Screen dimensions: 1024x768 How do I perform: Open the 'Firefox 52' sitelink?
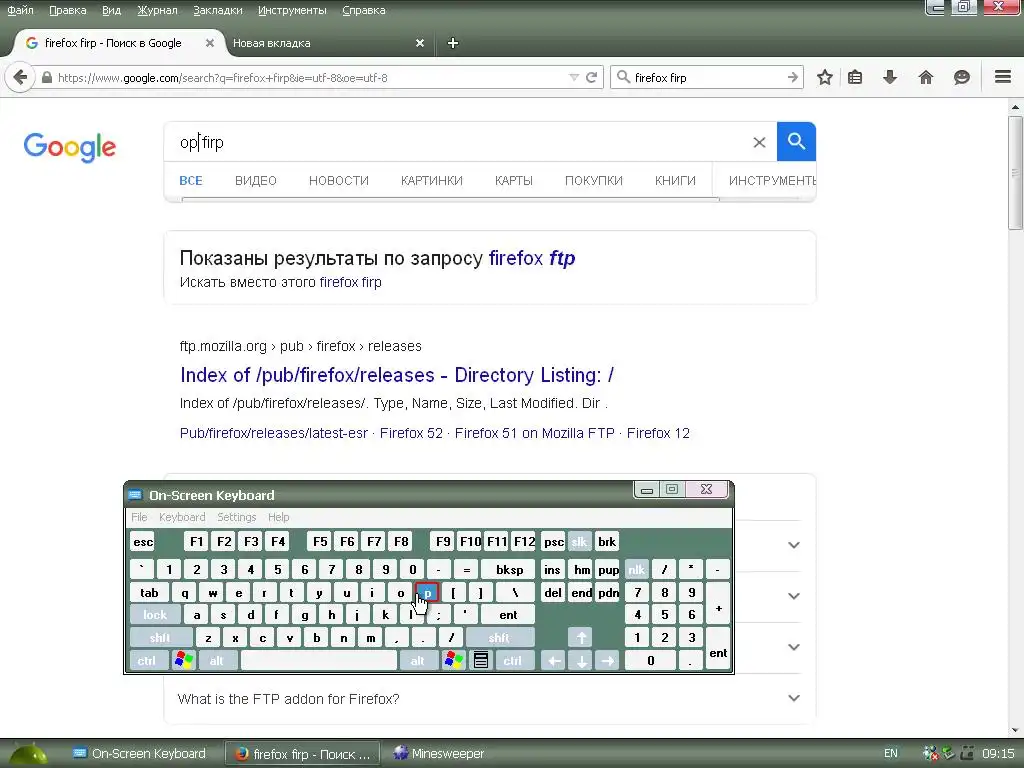[x=411, y=433]
